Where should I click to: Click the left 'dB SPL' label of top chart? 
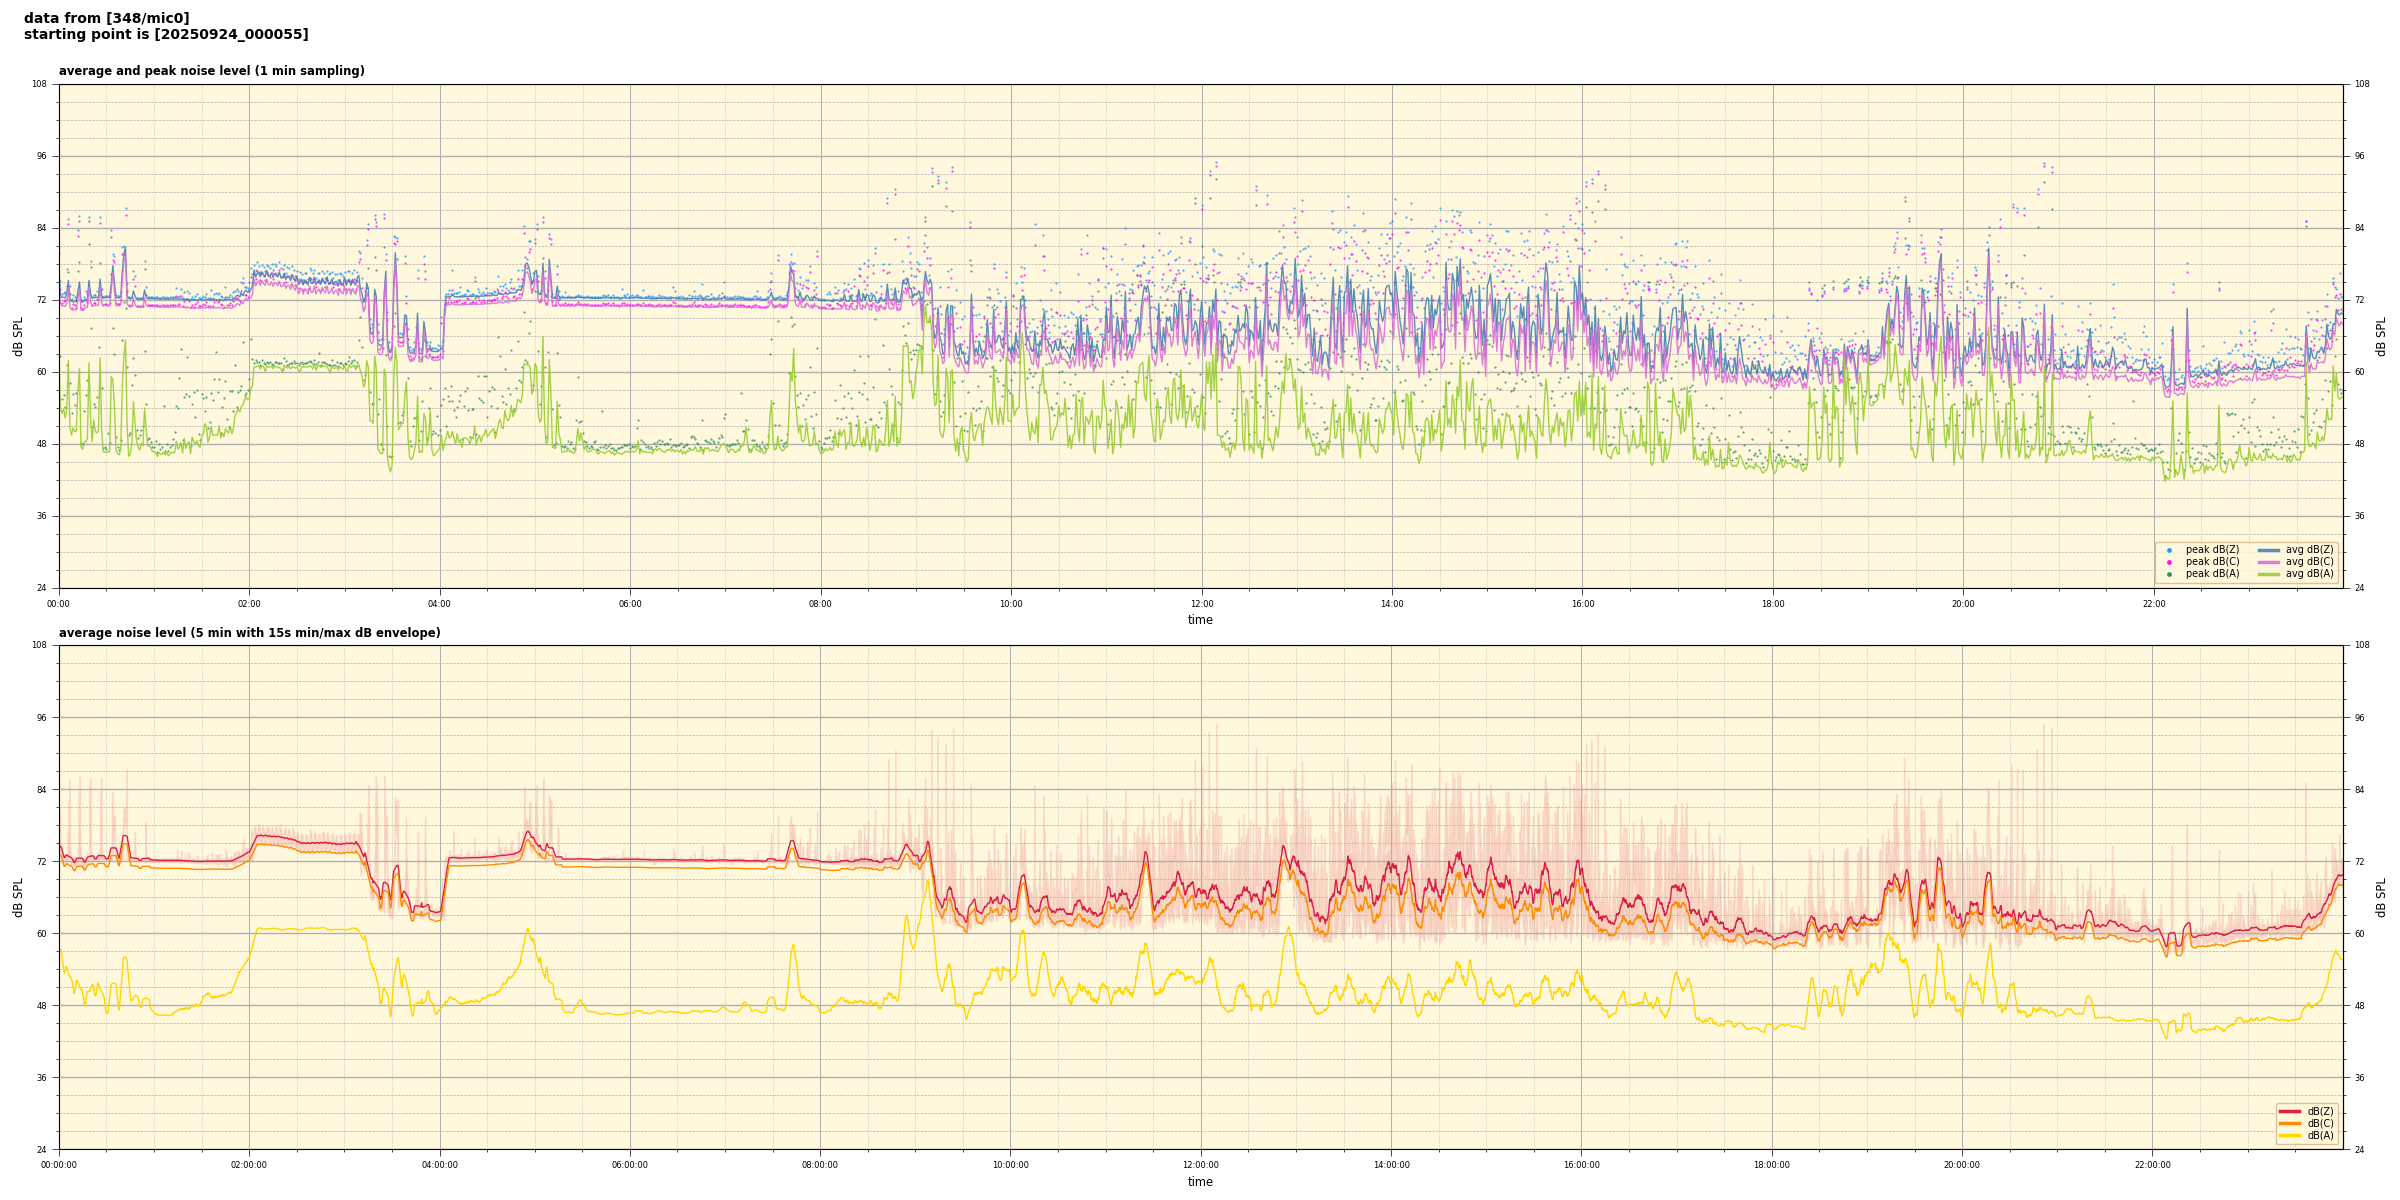[18, 336]
